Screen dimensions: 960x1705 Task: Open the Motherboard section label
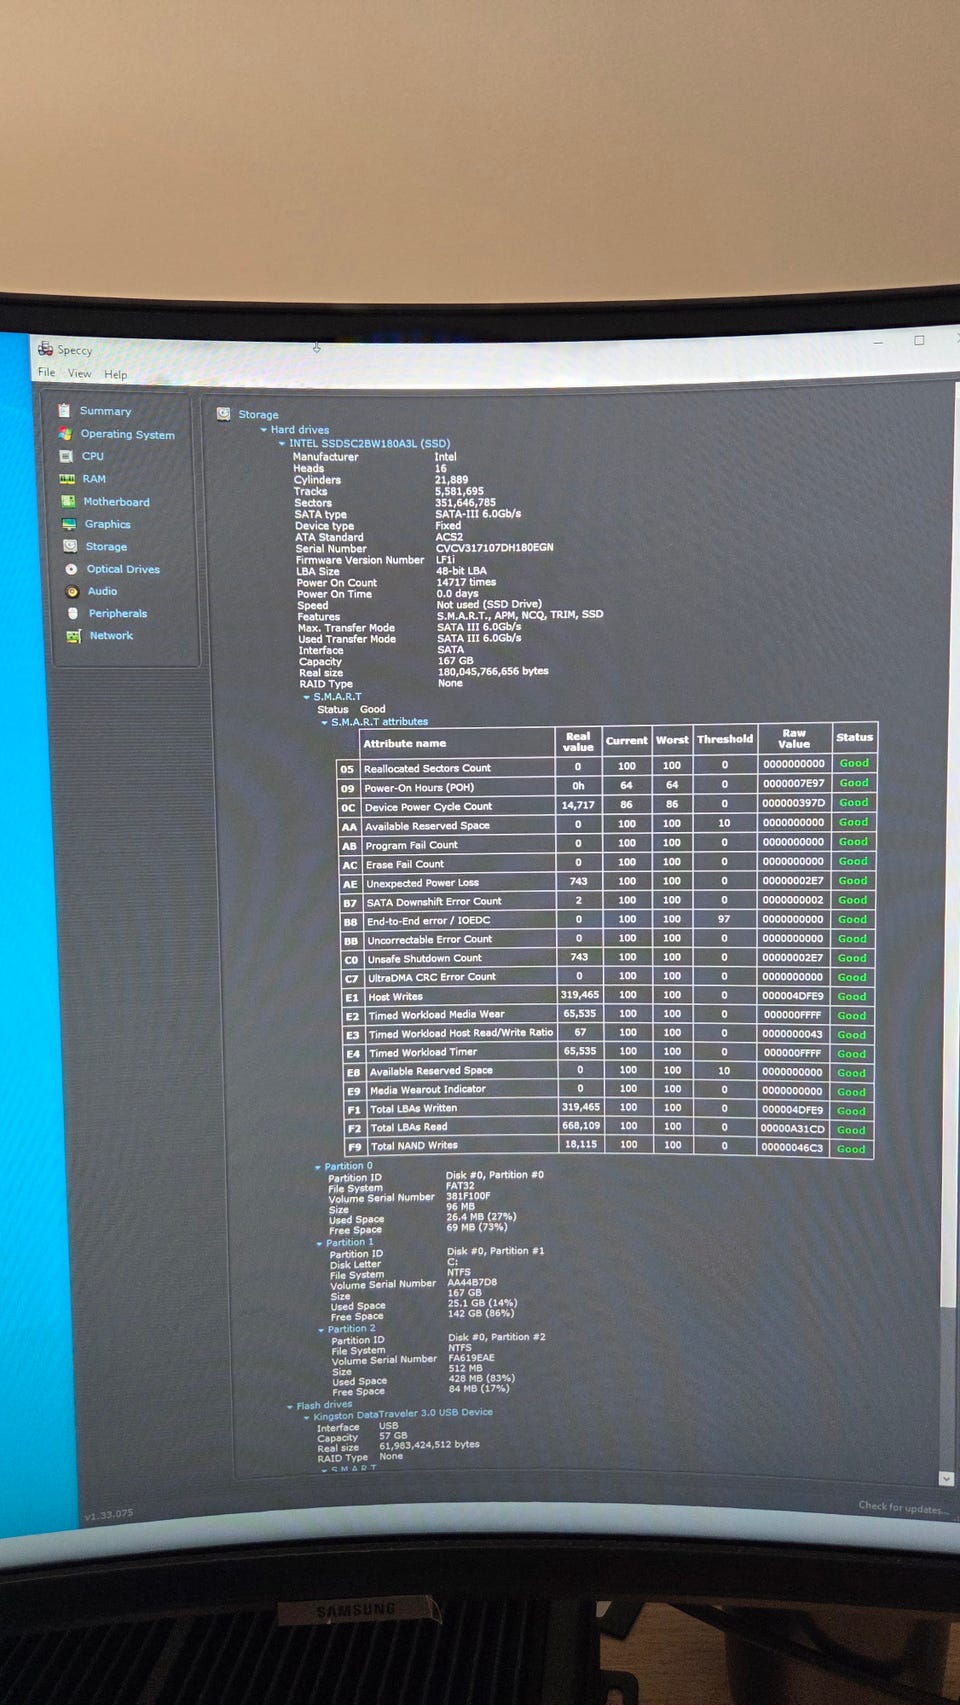(x=116, y=502)
